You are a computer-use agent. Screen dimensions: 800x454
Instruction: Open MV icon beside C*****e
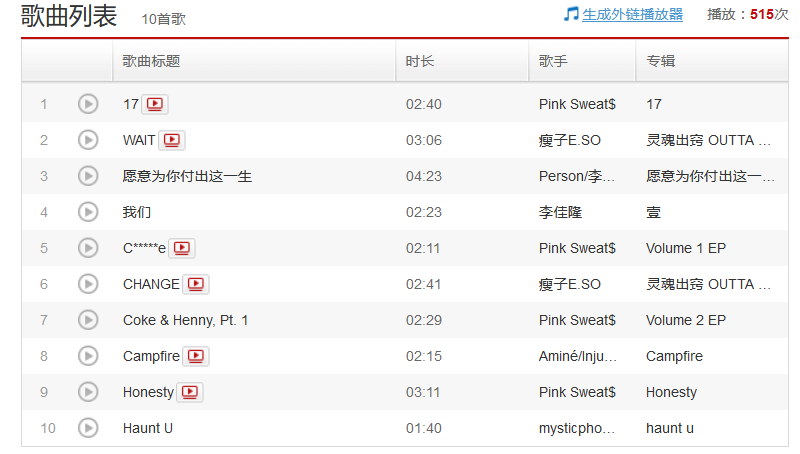(x=182, y=248)
